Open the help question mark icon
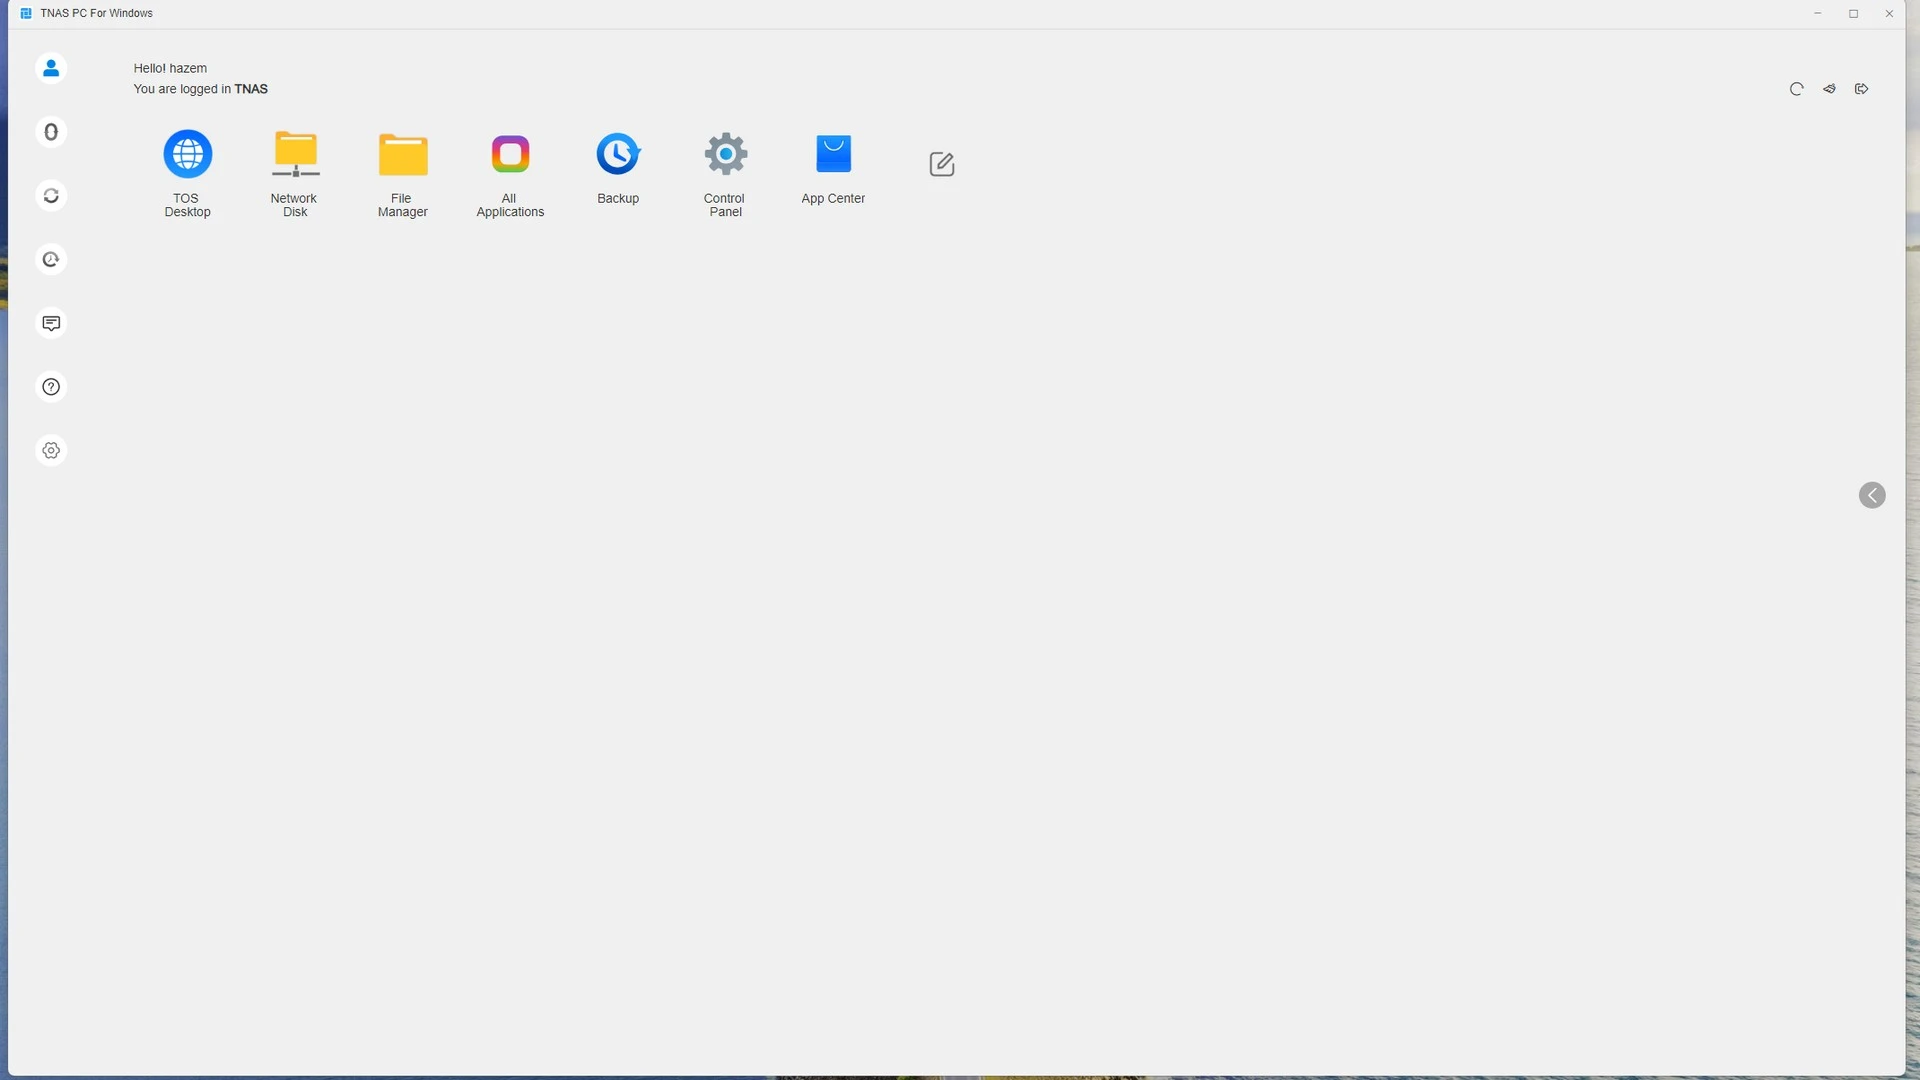Viewport: 1920px width, 1080px height. [x=51, y=387]
